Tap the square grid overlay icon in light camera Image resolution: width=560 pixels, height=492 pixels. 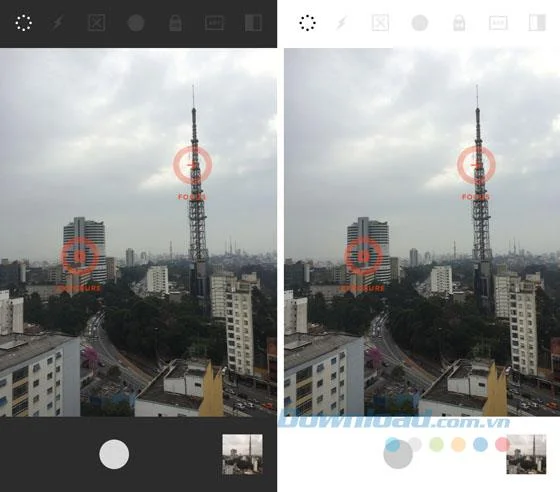pos(380,23)
